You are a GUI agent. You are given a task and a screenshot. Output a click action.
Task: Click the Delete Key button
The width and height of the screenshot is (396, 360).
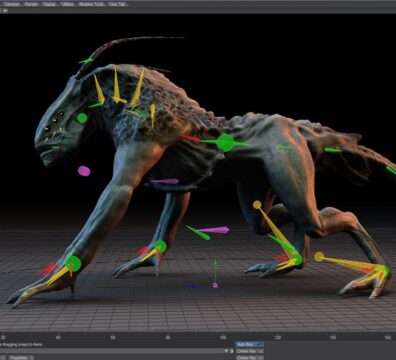pyautogui.click(x=250, y=358)
